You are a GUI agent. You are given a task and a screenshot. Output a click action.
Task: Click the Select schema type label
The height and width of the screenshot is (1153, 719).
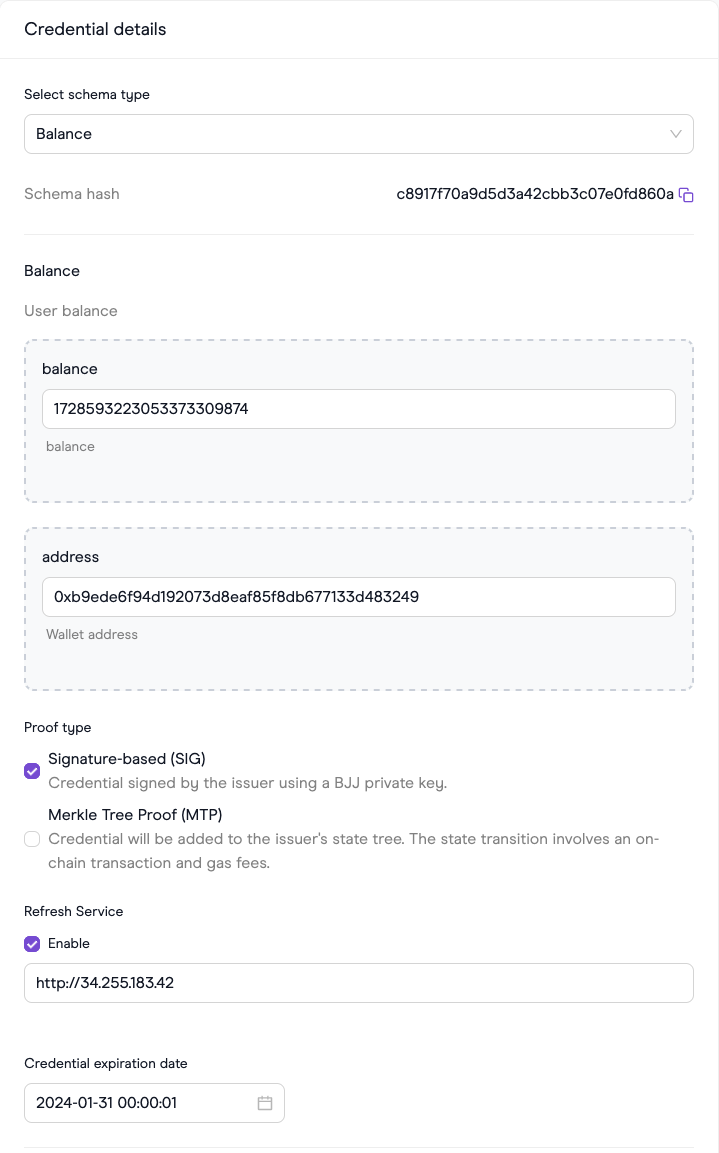(x=87, y=94)
